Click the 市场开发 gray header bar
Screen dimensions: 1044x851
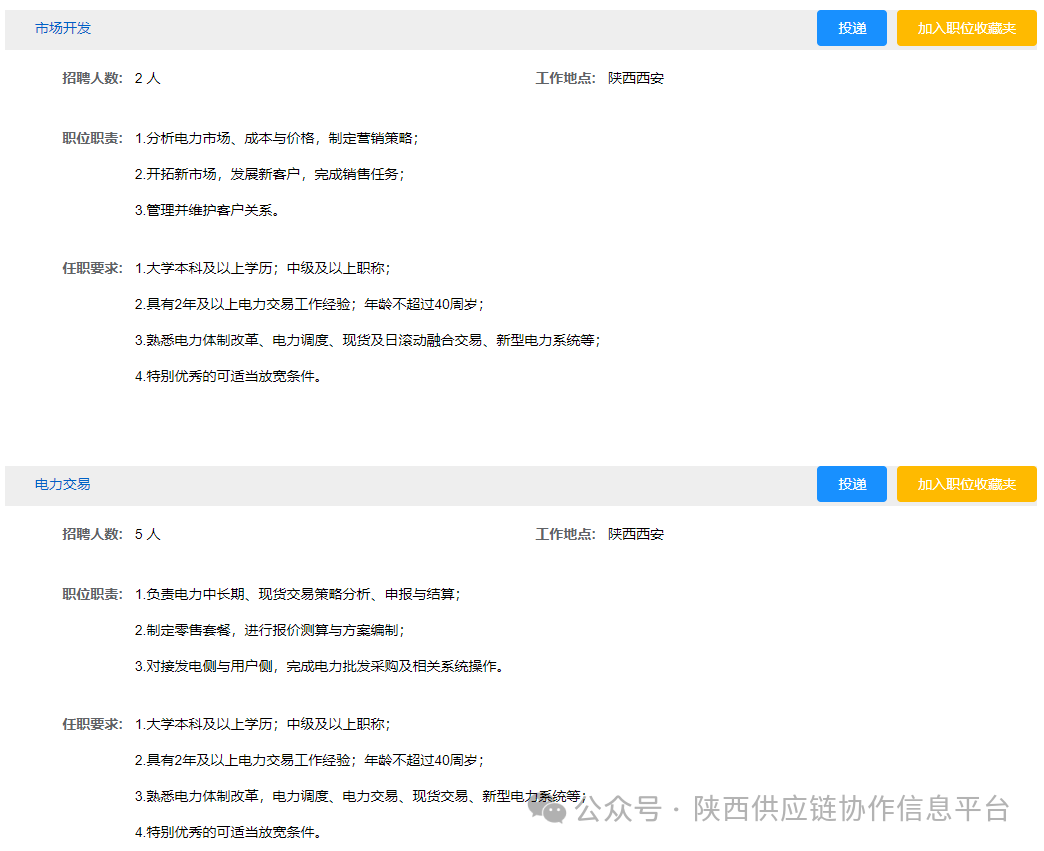point(450,29)
